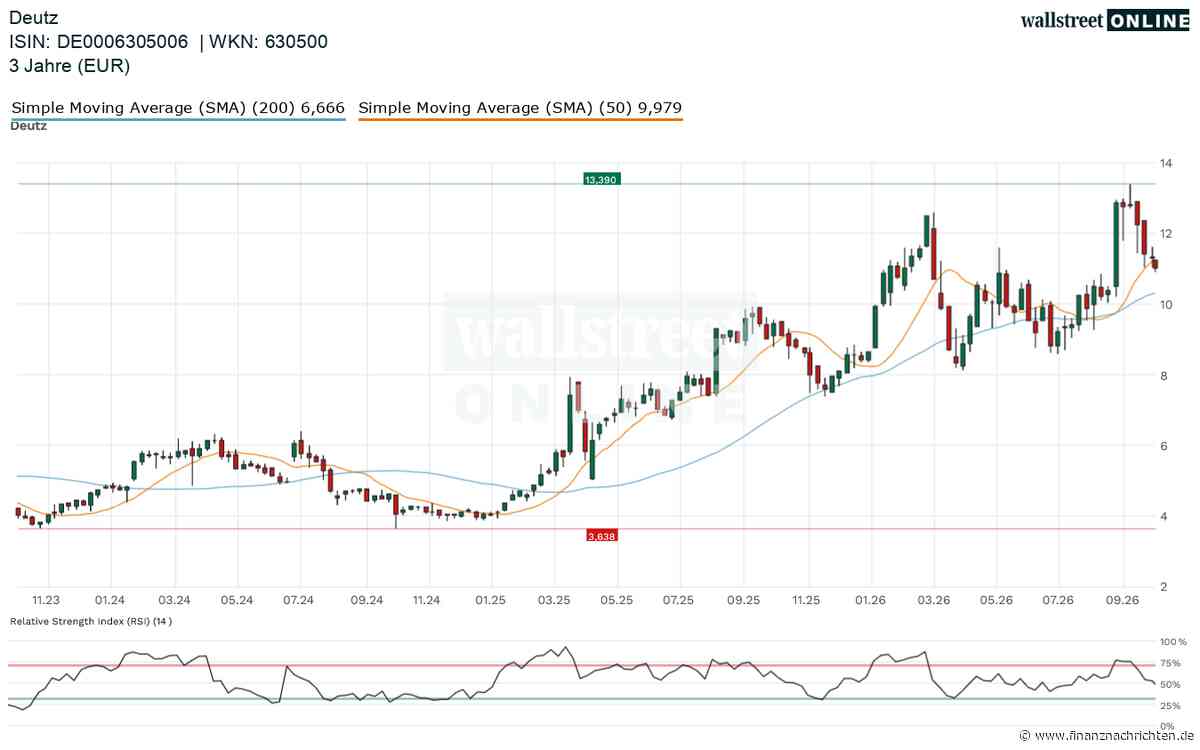Click the green 13,390 high price label
This screenshot has width=1200, height=750.
(x=602, y=179)
